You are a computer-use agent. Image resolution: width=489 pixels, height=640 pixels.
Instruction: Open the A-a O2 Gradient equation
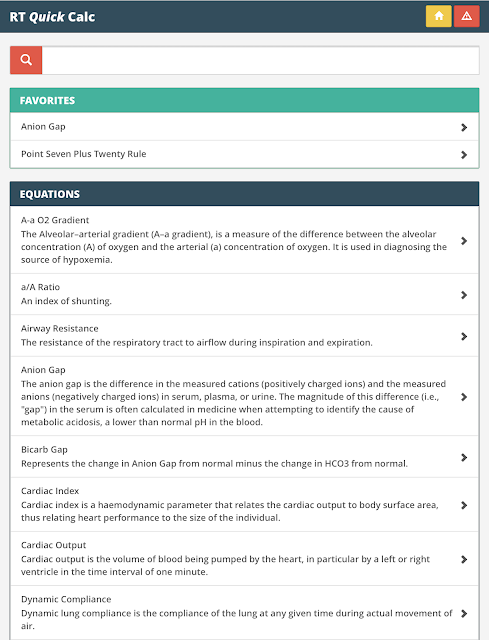[x=244, y=240]
